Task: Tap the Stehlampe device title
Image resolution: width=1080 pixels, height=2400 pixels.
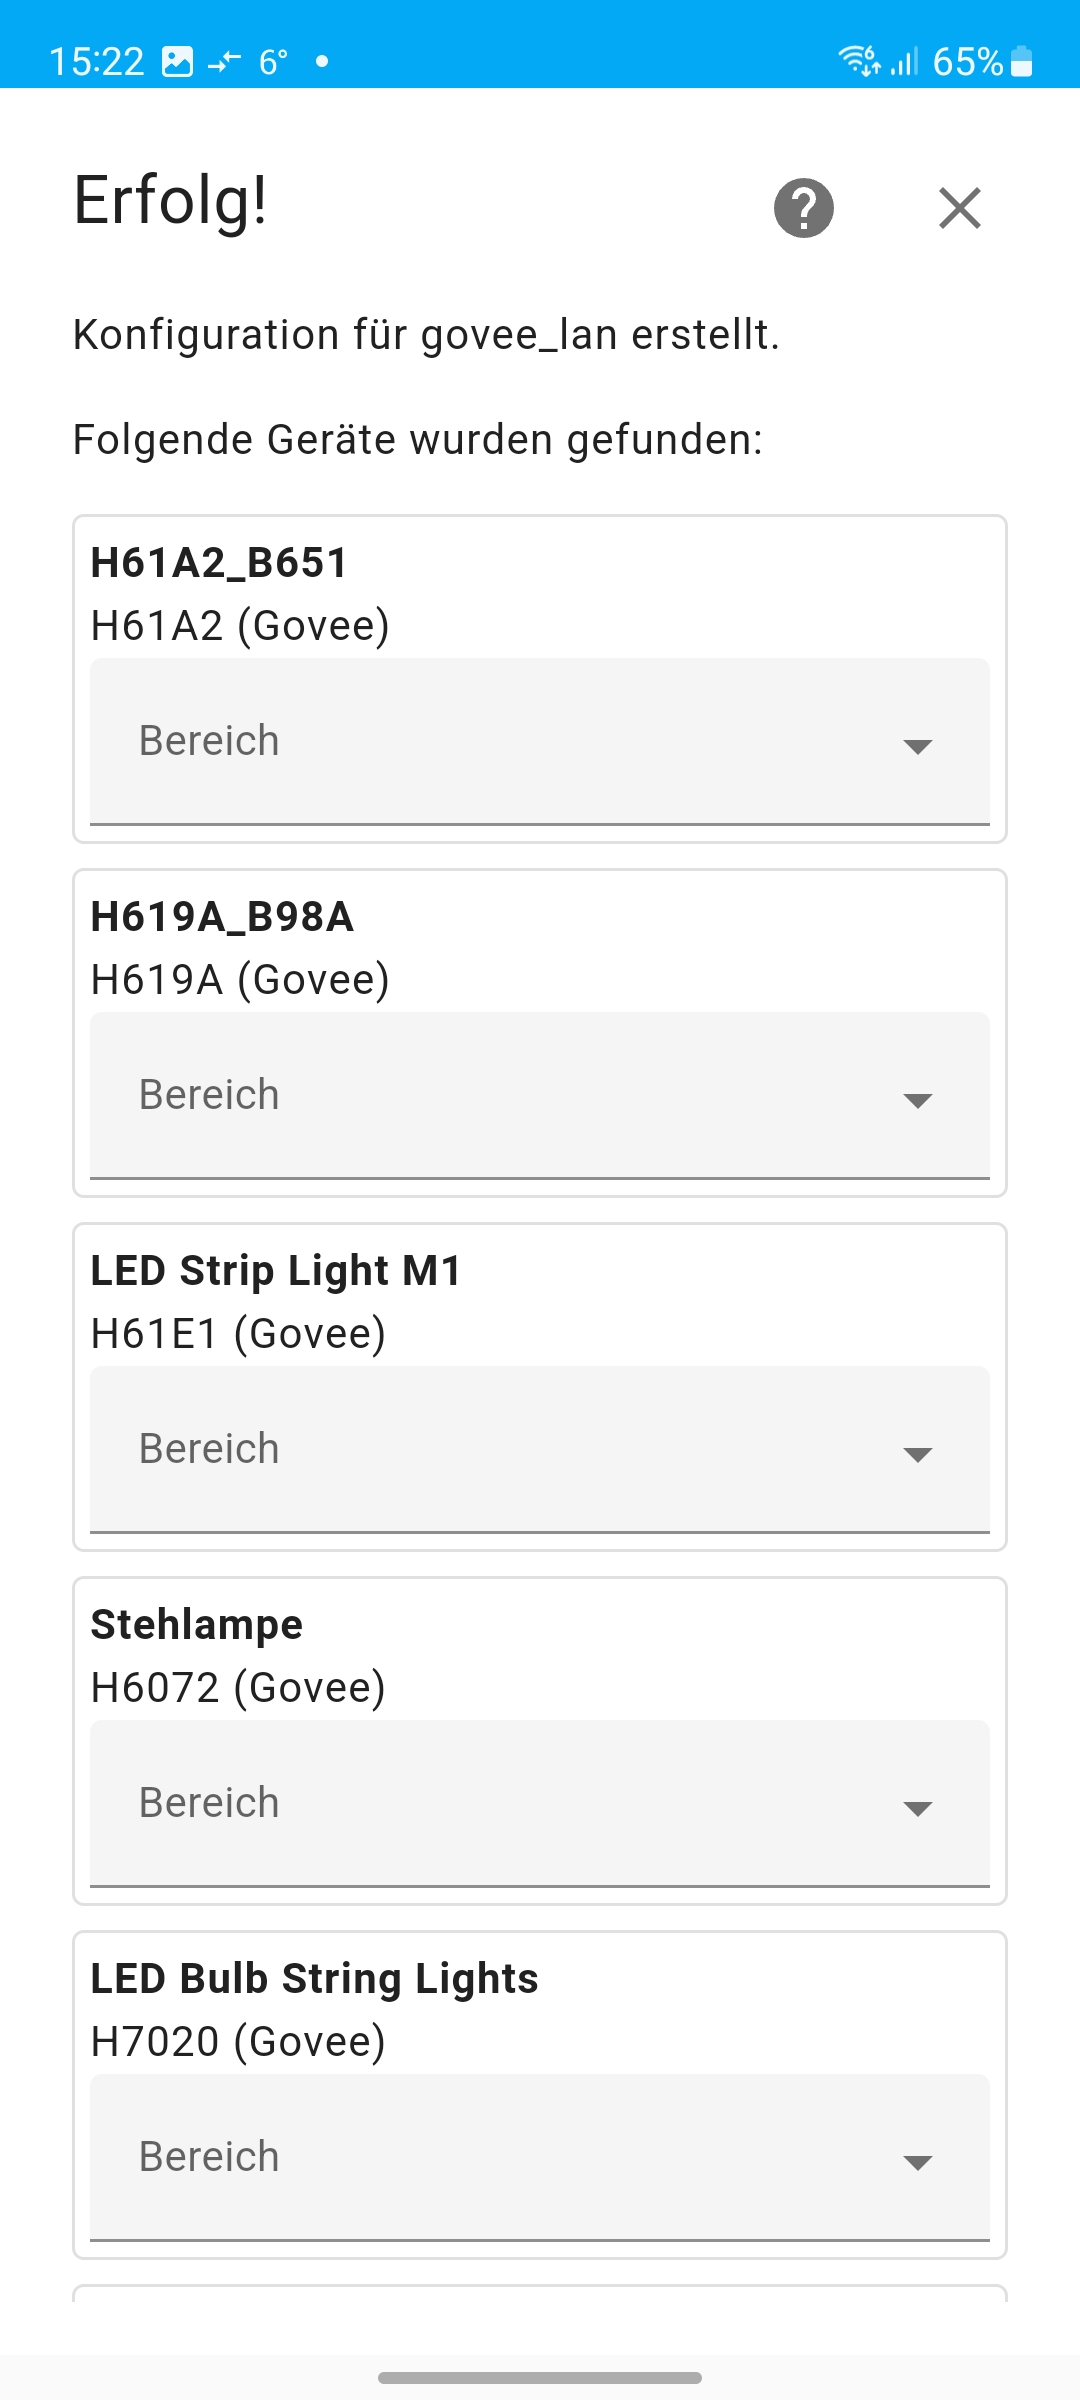Action: point(197,1625)
